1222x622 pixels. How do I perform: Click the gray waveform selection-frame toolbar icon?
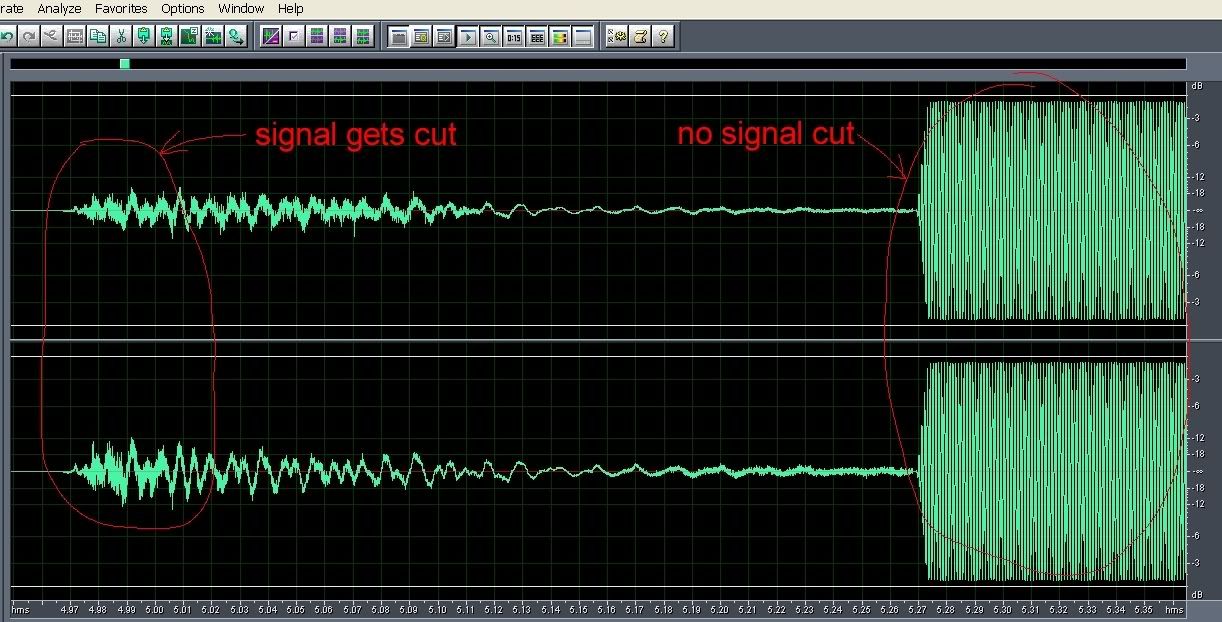[75, 37]
